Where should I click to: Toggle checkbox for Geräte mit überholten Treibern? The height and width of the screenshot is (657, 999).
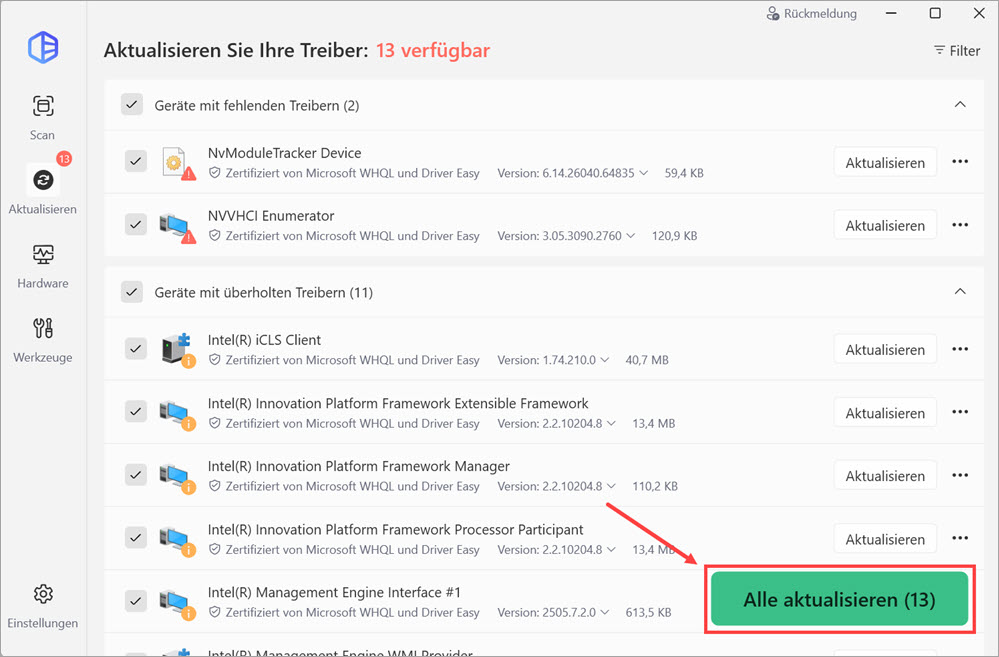(x=132, y=292)
